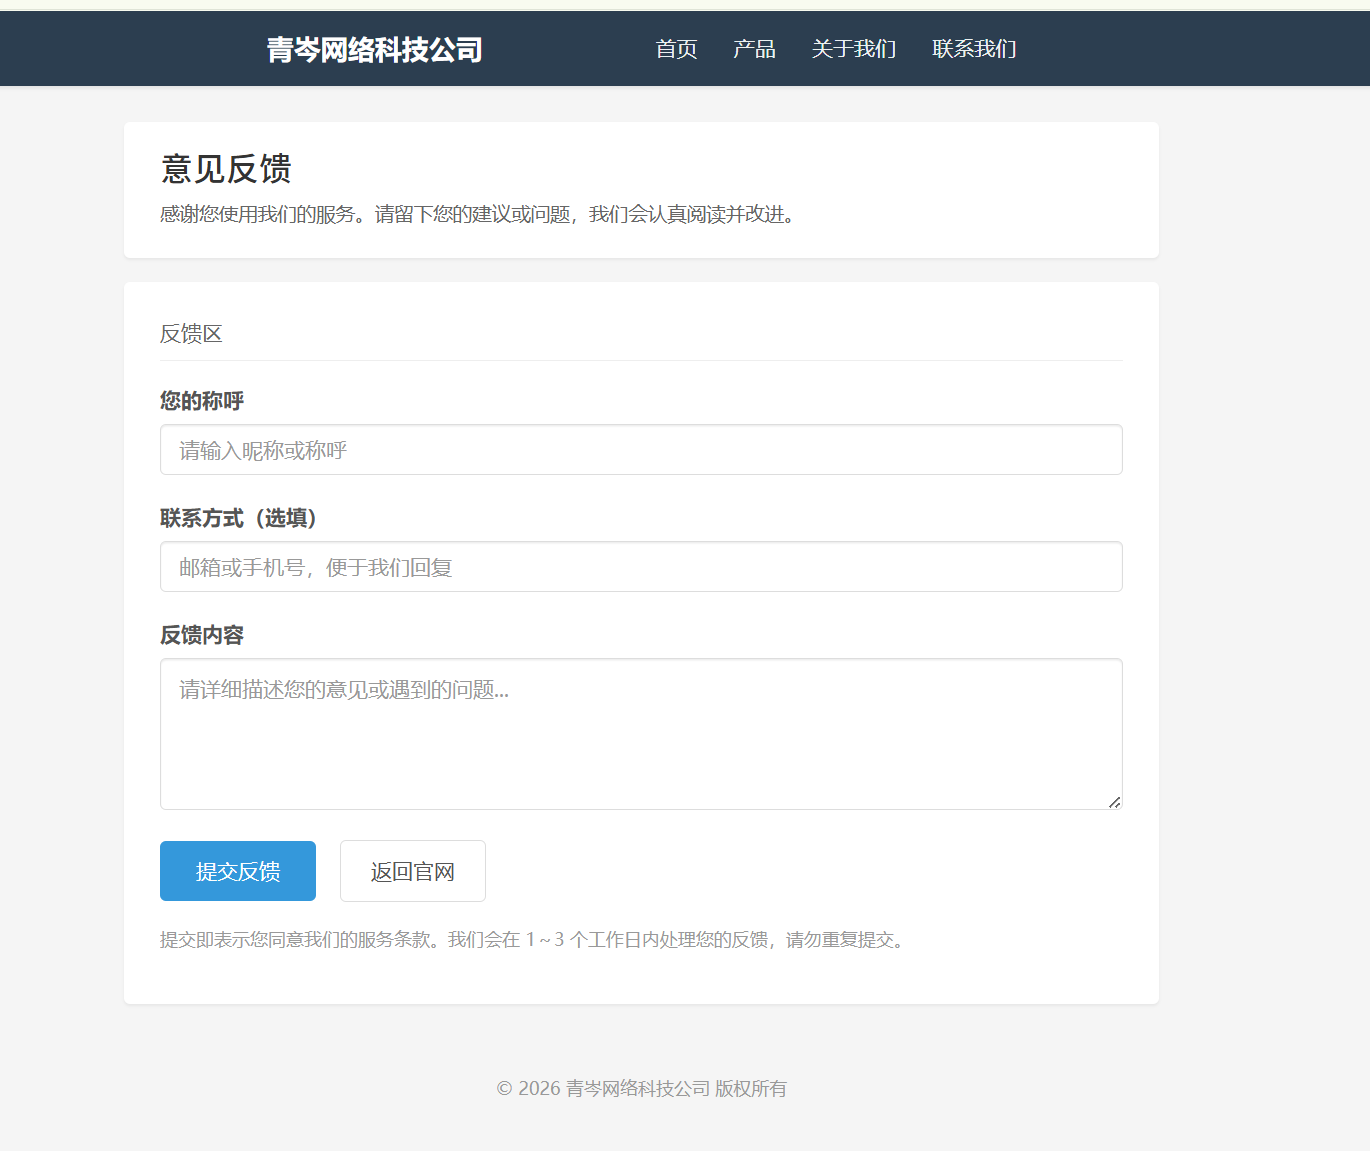Select 关于我们 in the top navigation

tap(854, 49)
